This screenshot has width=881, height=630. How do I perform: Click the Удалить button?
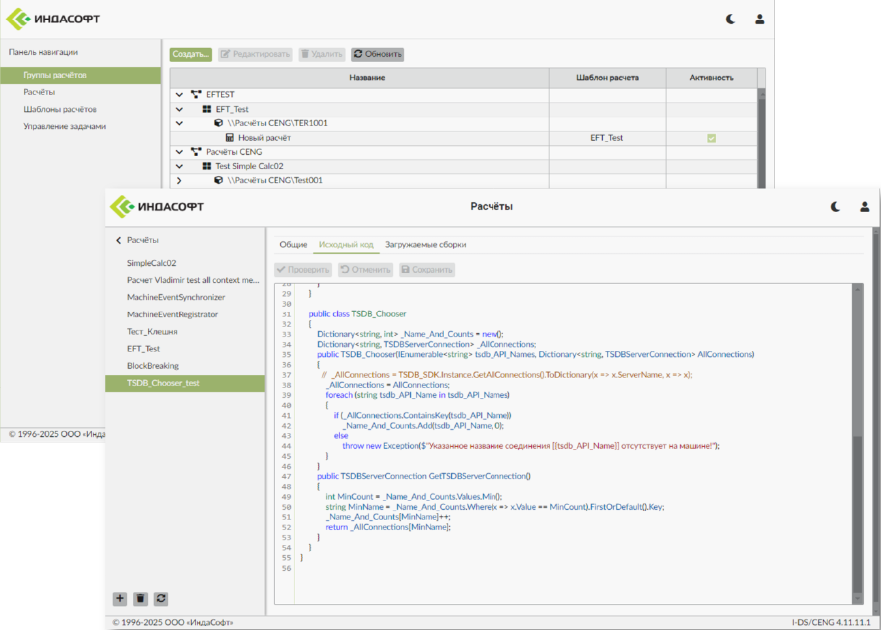click(x=322, y=55)
